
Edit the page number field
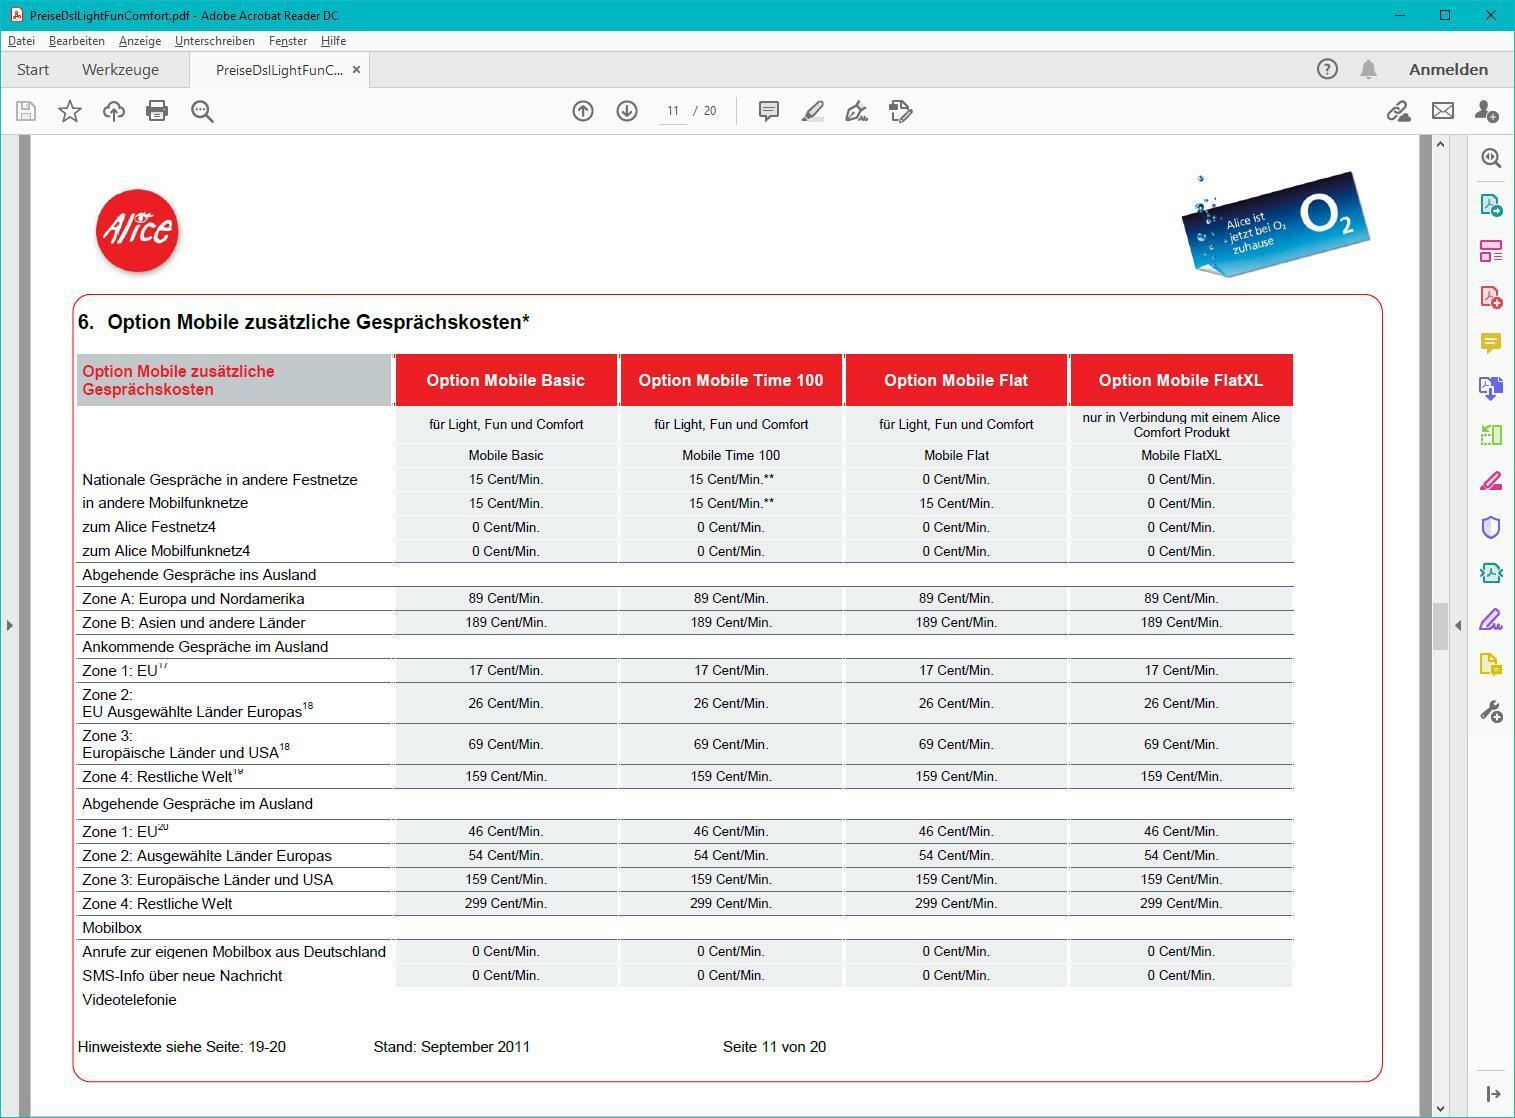(673, 111)
